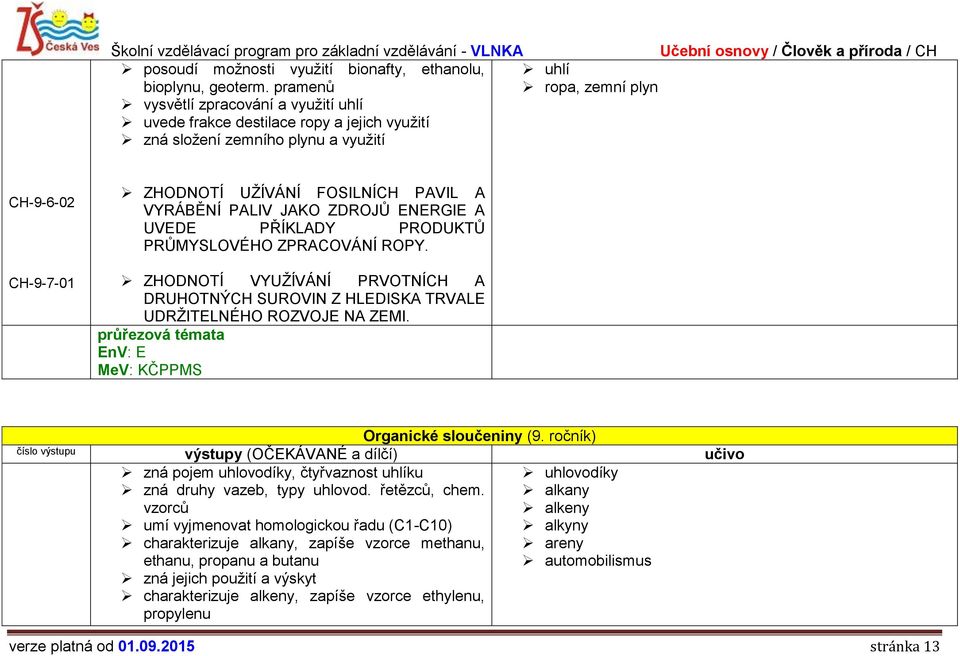The height and width of the screenshot is (656, 960).
Task: Click the line 'ZHODNOTÍ VYUŽÍVÁNÍ PRVOTNÍCH A'
Action: [313, 281]
